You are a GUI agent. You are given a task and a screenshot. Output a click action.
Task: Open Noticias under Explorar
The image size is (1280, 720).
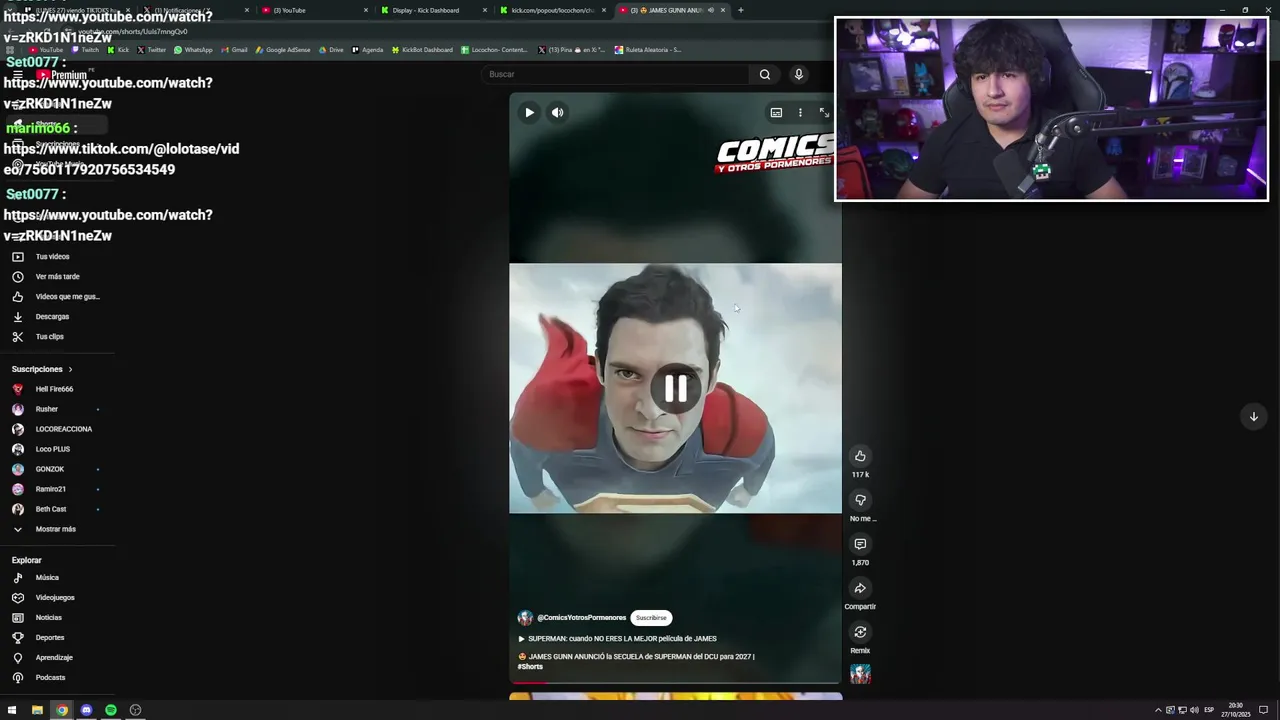click(x=49, y=618)
